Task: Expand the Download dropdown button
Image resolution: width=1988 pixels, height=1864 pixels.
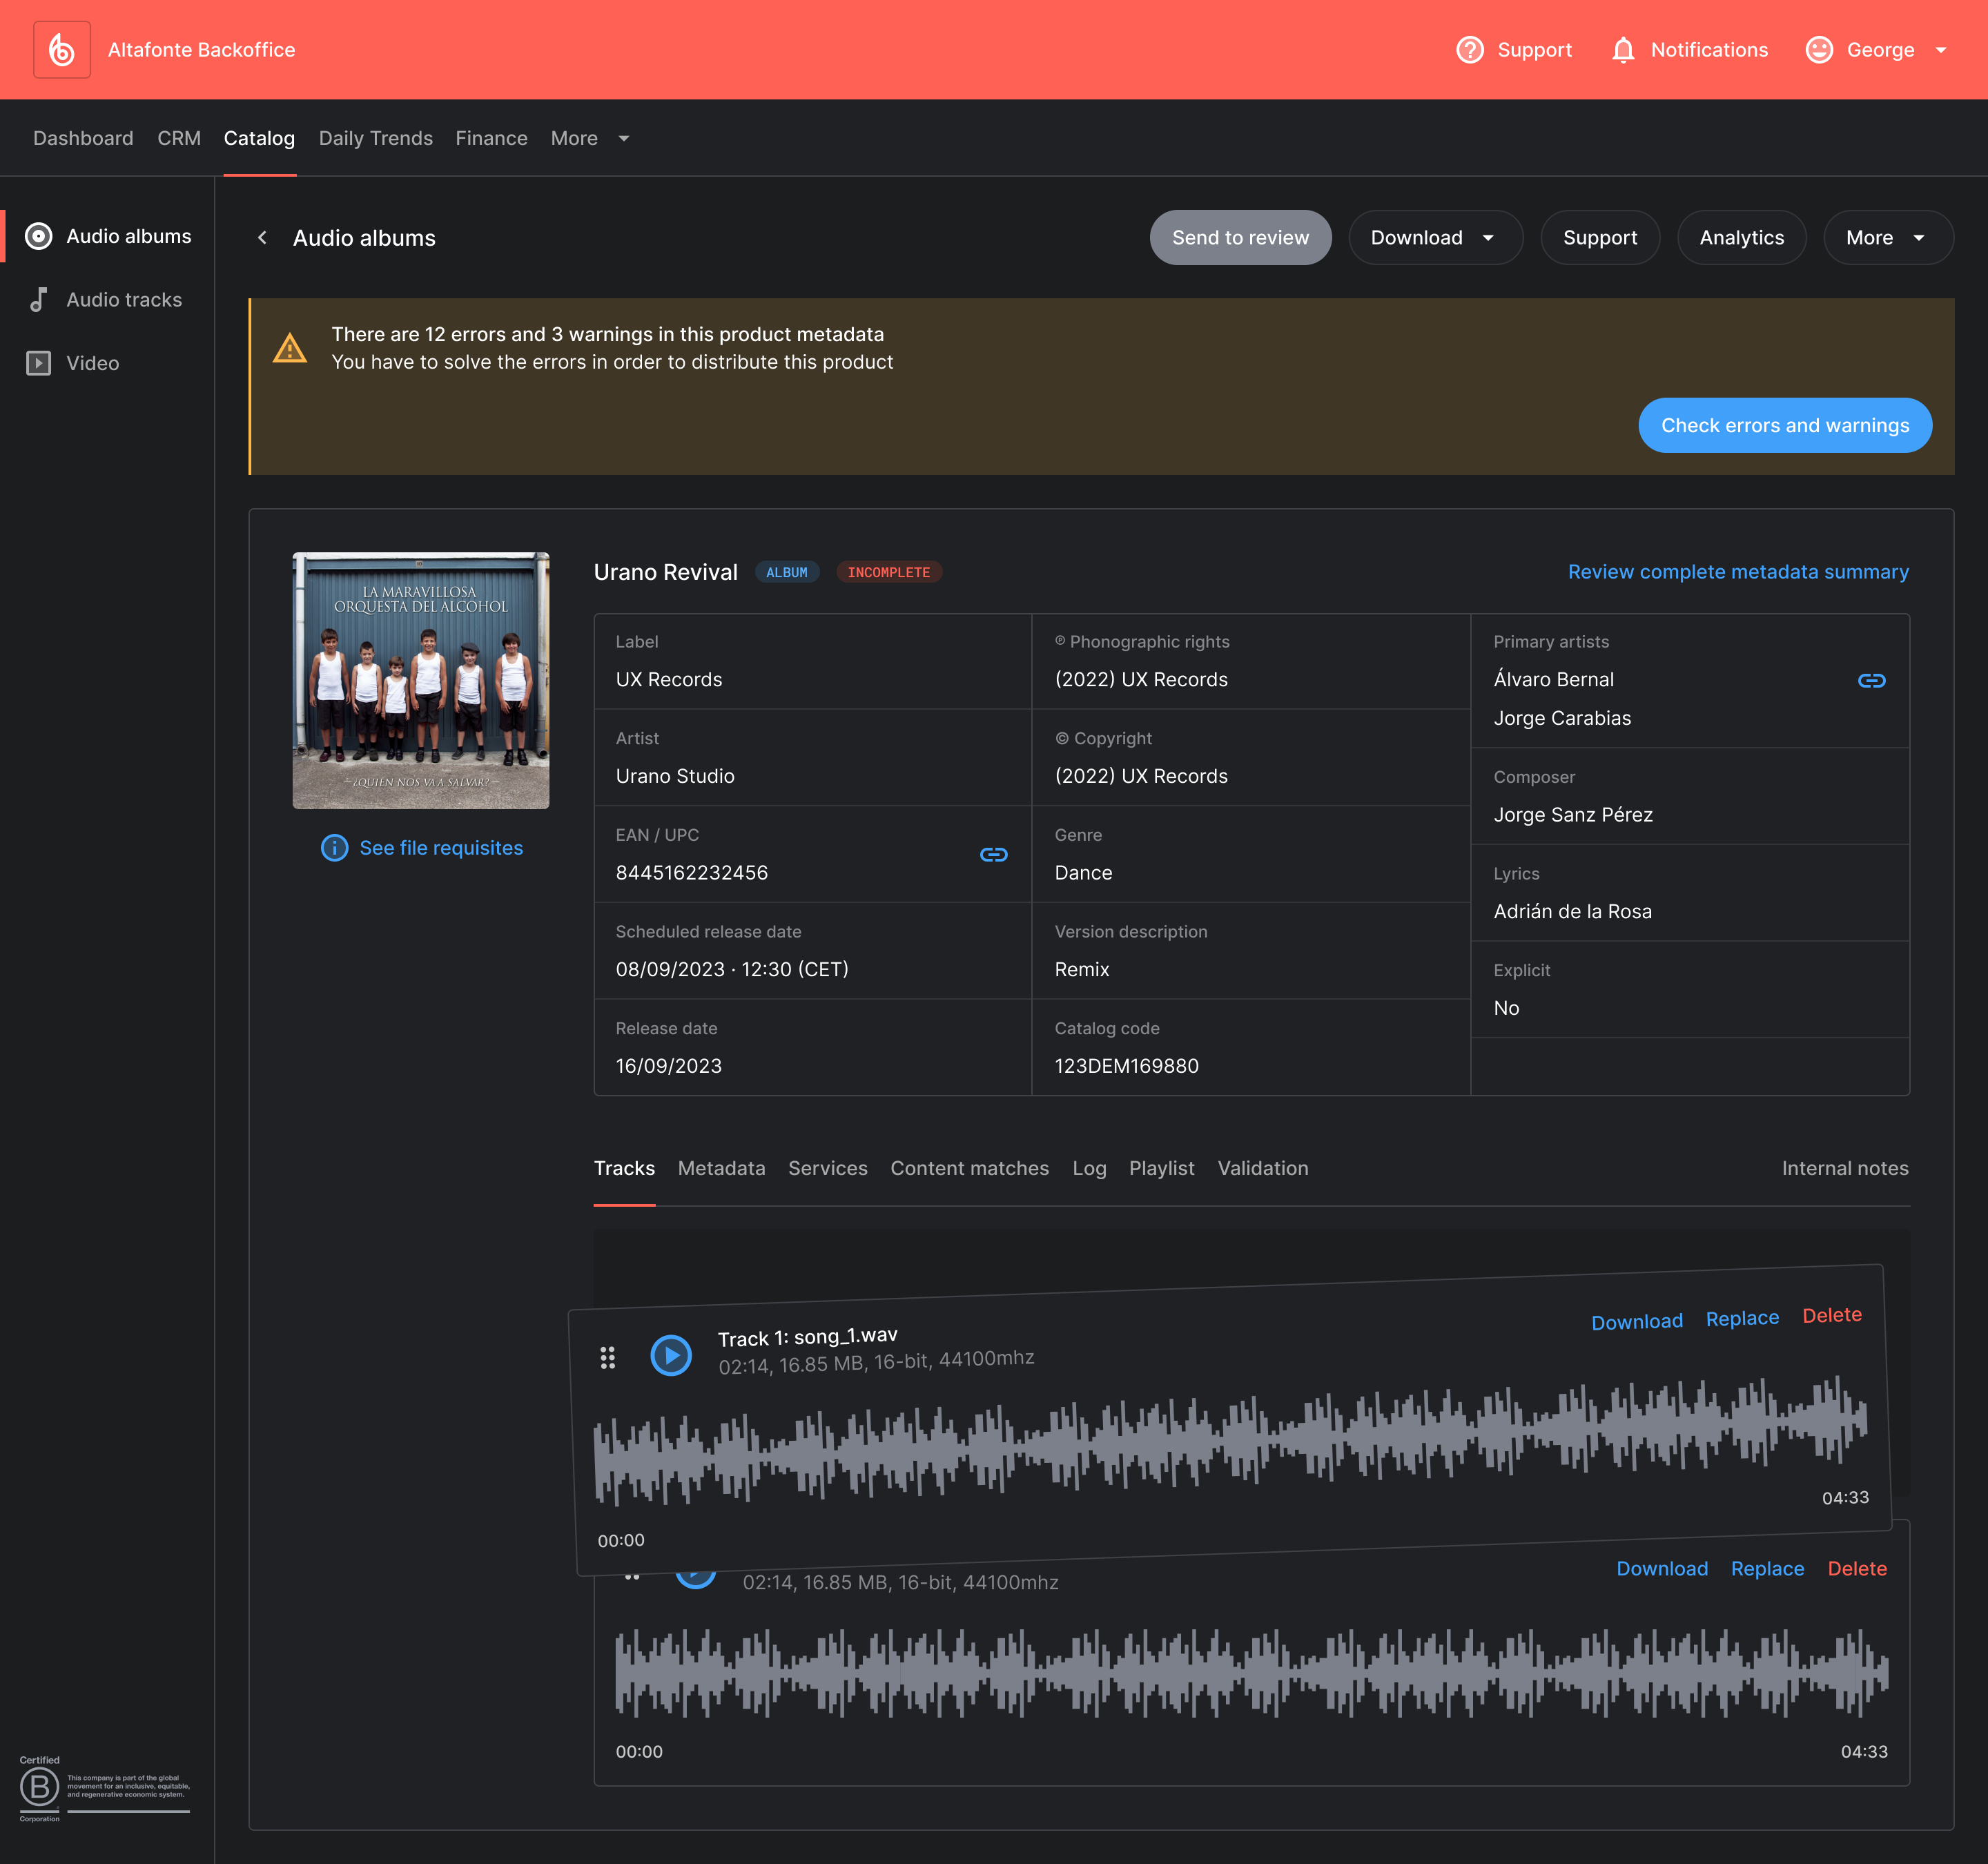Action: click(1434, 238)
